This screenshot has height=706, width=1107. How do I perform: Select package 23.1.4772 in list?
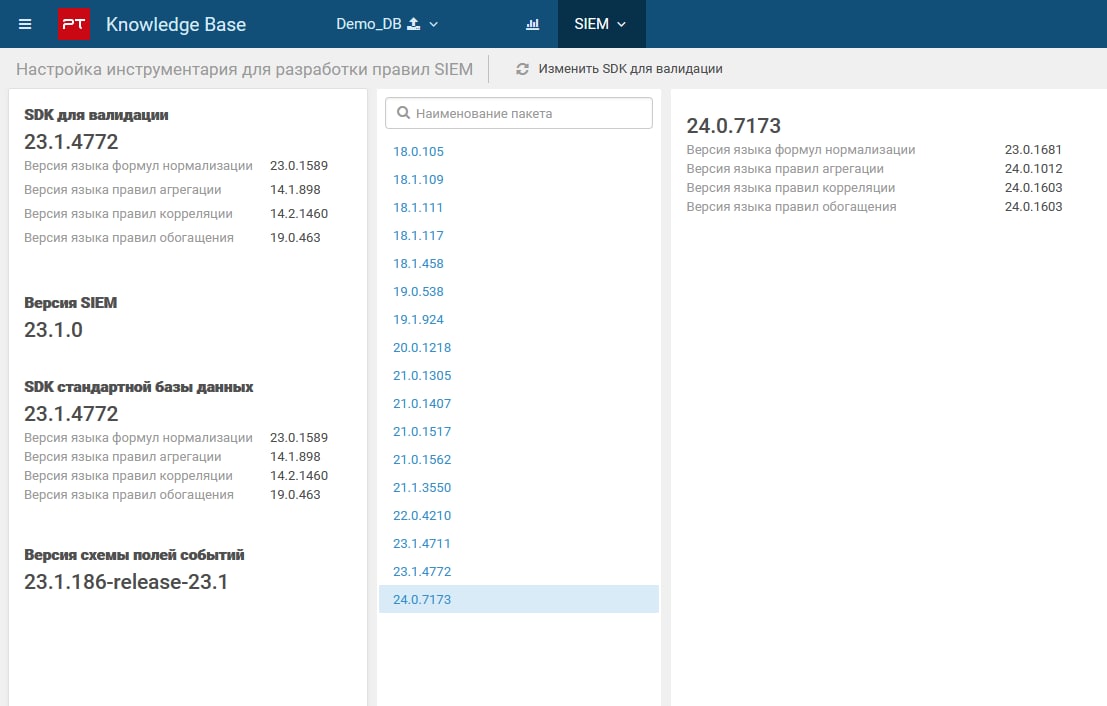(x=422, y=572)
